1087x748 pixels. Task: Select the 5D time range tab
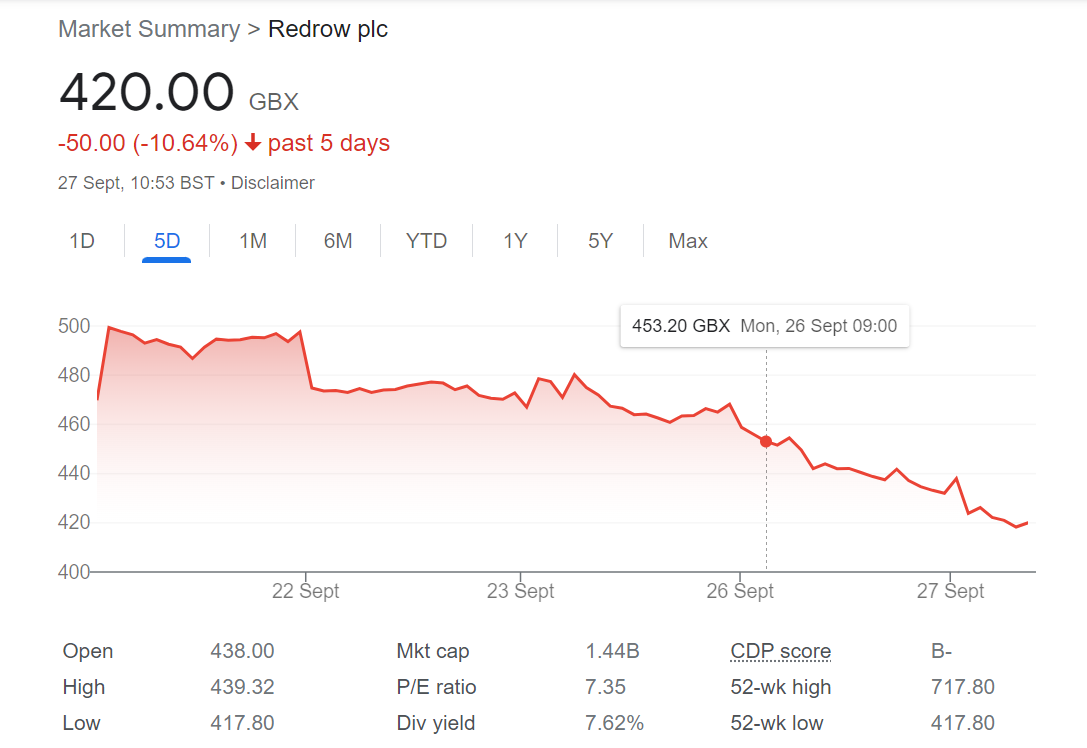pos(167,241)
